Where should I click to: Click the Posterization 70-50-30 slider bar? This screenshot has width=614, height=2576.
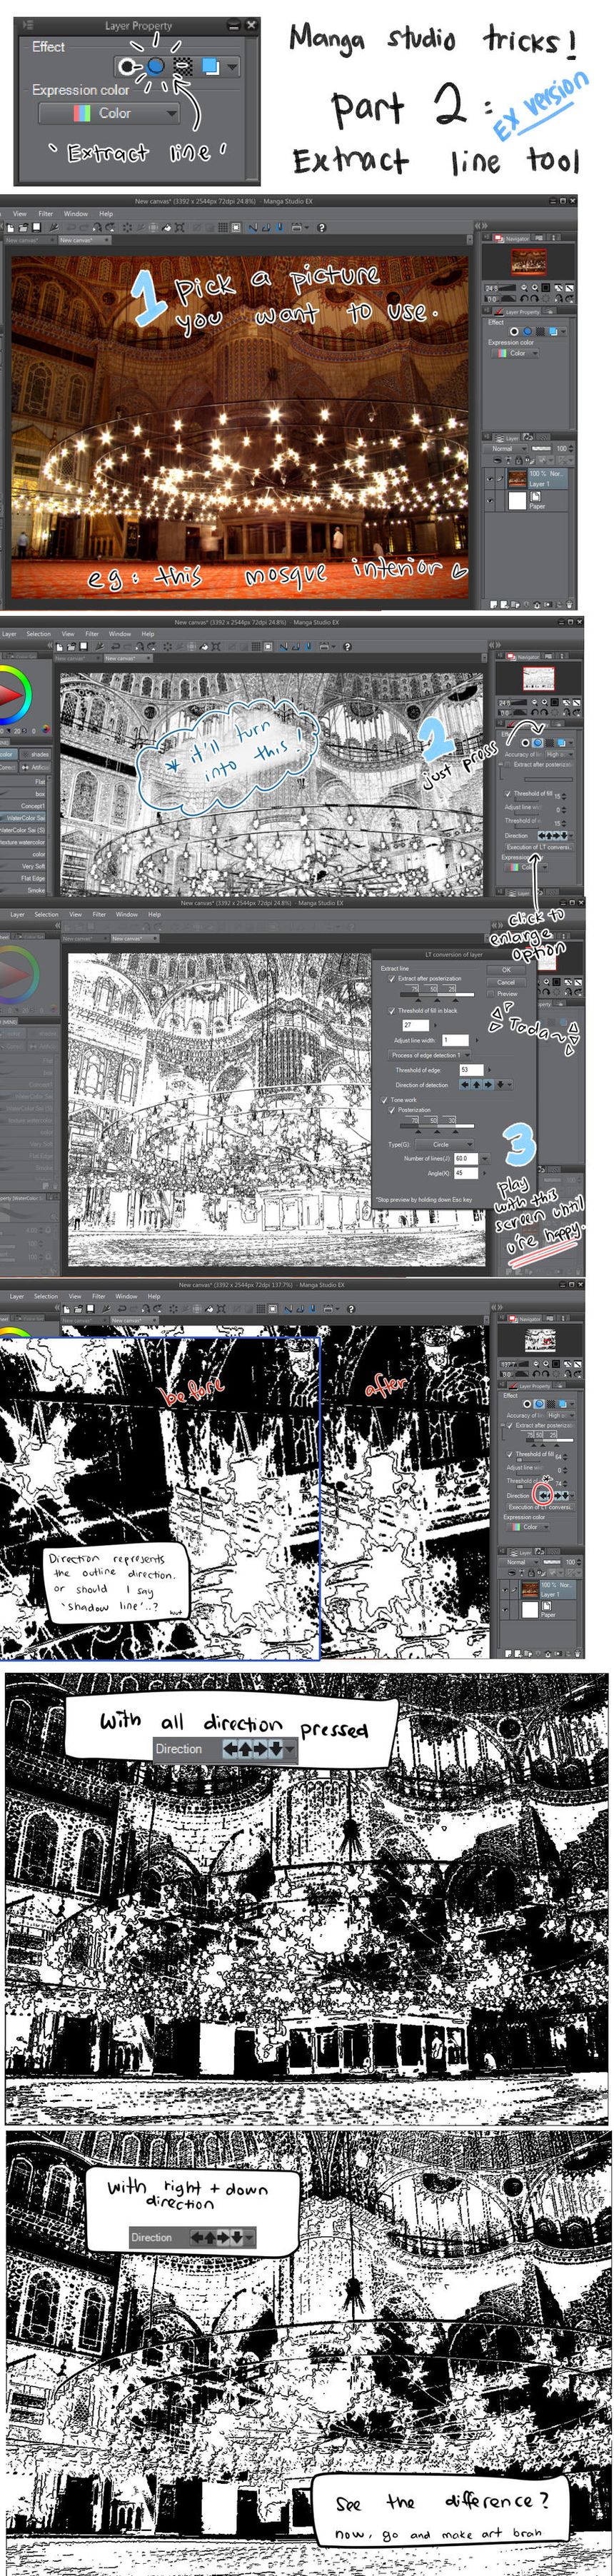(x=437, y=1127)
